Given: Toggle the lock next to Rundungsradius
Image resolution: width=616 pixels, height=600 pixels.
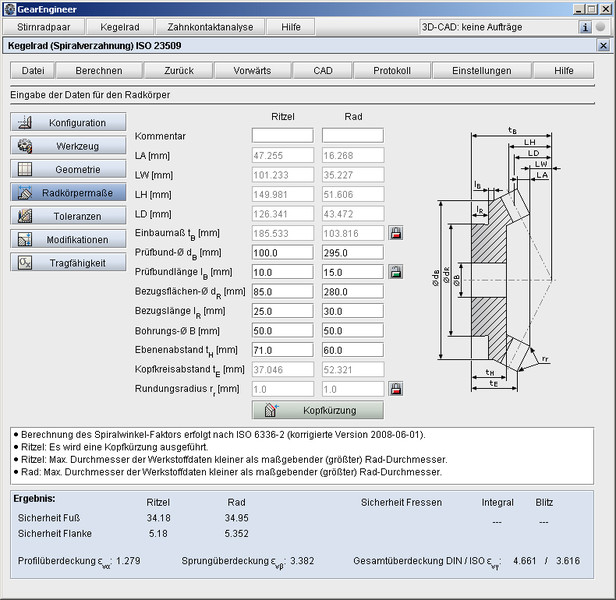Looking at the screenshot, I should [396, 388].
